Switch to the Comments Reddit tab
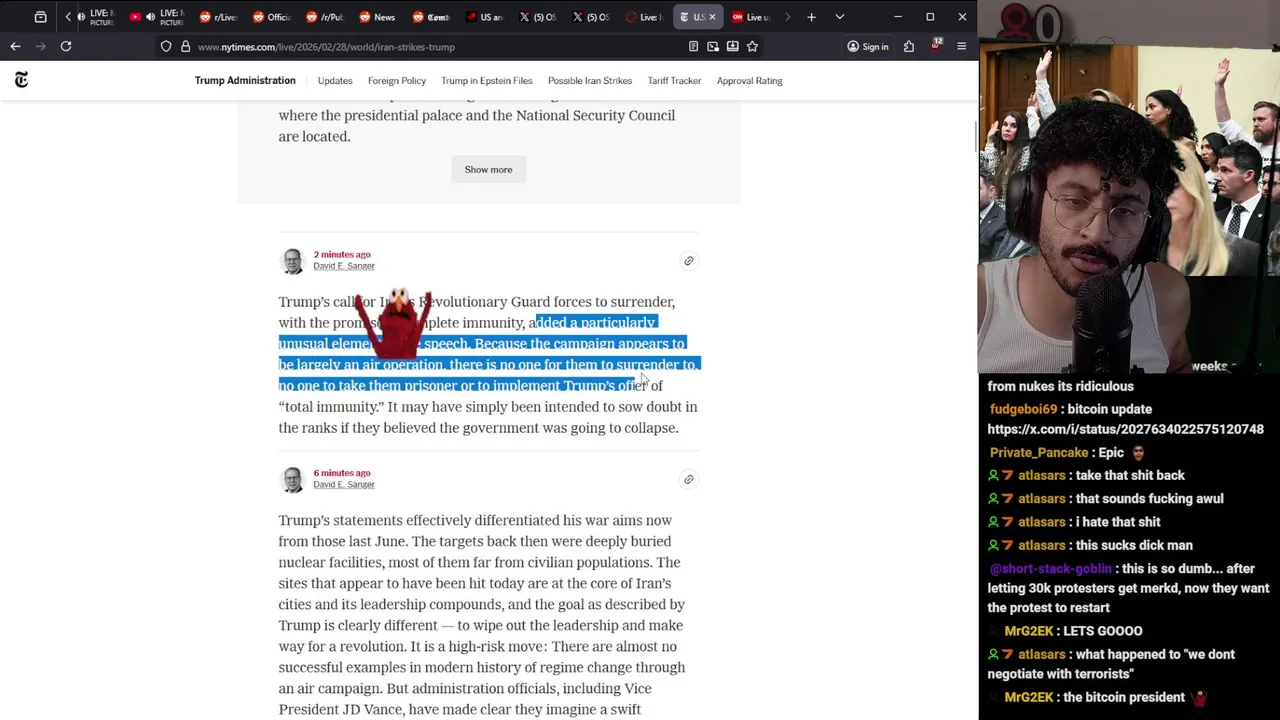 431,17
